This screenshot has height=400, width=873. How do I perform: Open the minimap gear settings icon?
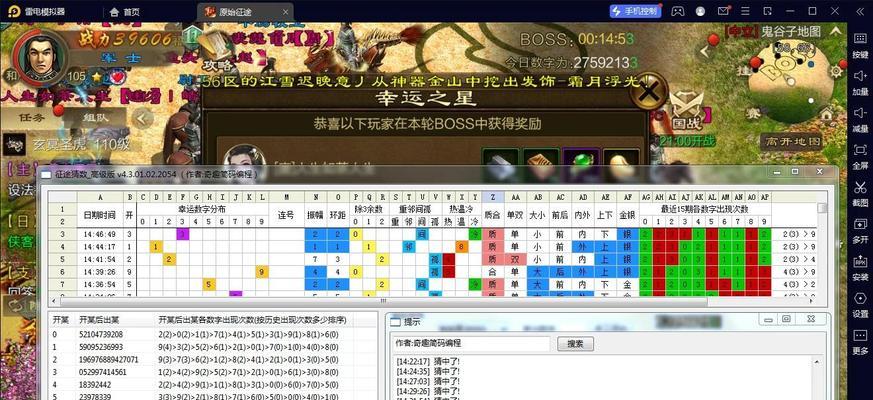pyautogui.click(x=837, y=71)
